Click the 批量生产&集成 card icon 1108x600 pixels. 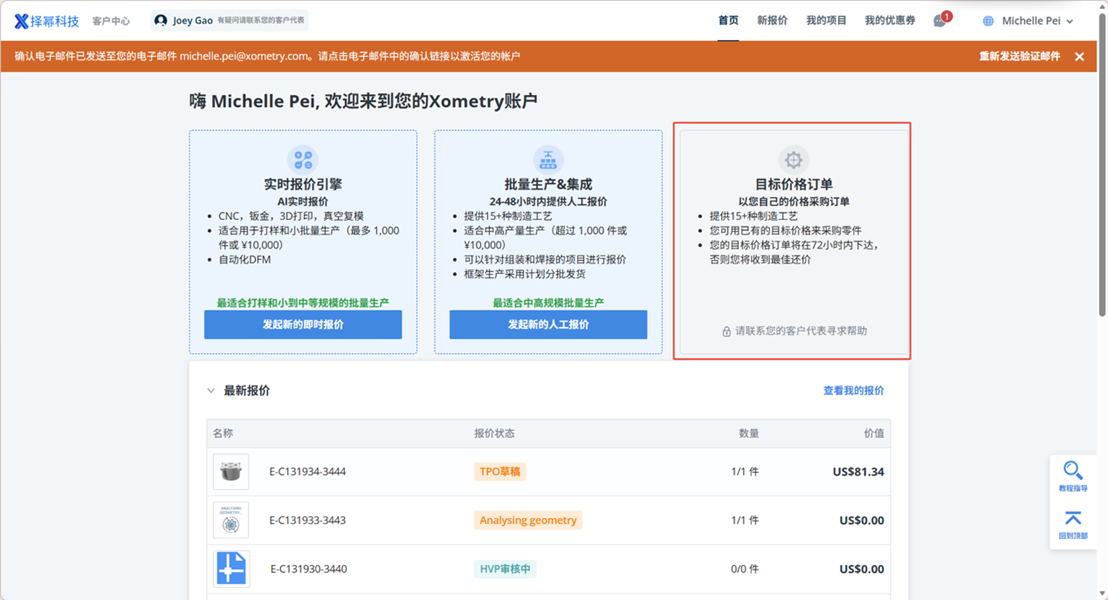[548, 160]
